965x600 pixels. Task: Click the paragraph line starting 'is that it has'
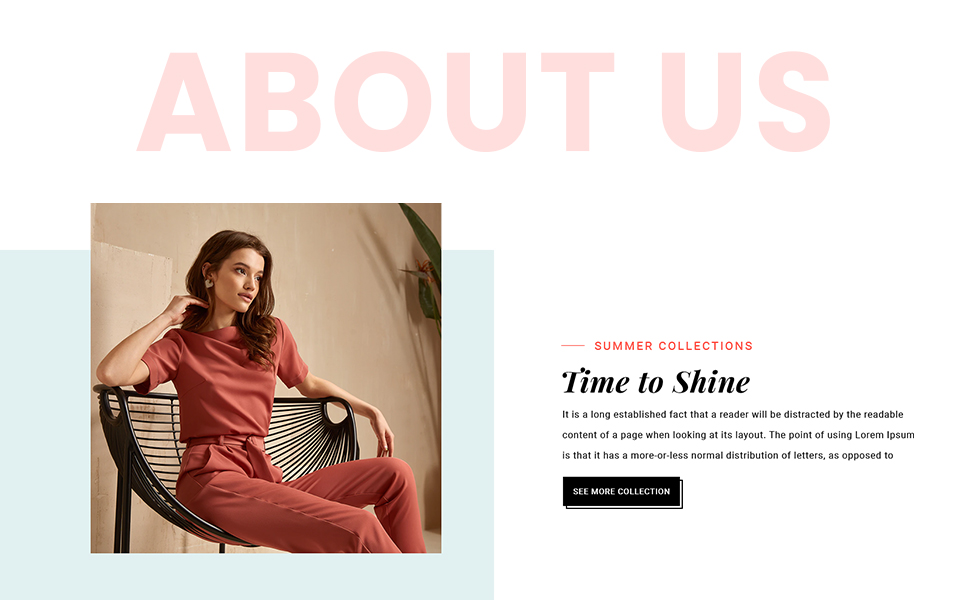[727, 455]
